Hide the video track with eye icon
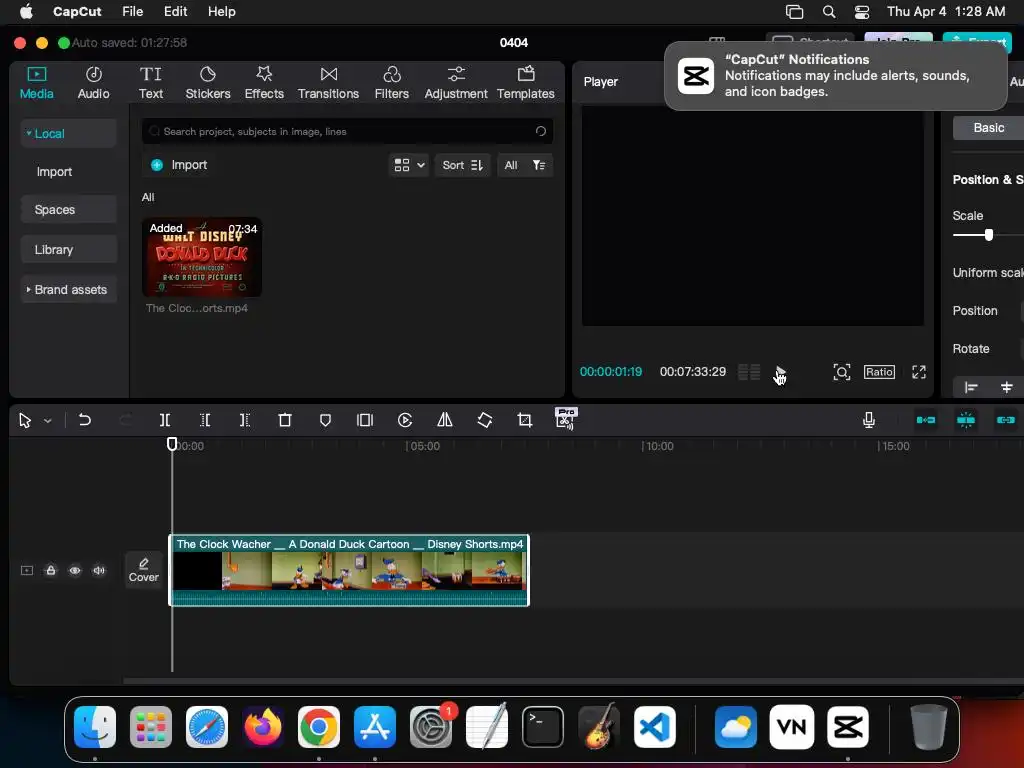The height and width of the screenshot is (768, 1024). coord(75,570)
